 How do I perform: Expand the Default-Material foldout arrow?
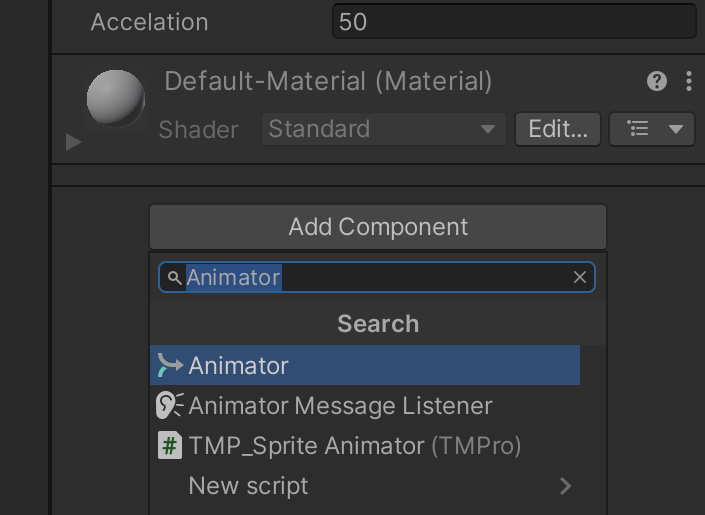point(73,142)
